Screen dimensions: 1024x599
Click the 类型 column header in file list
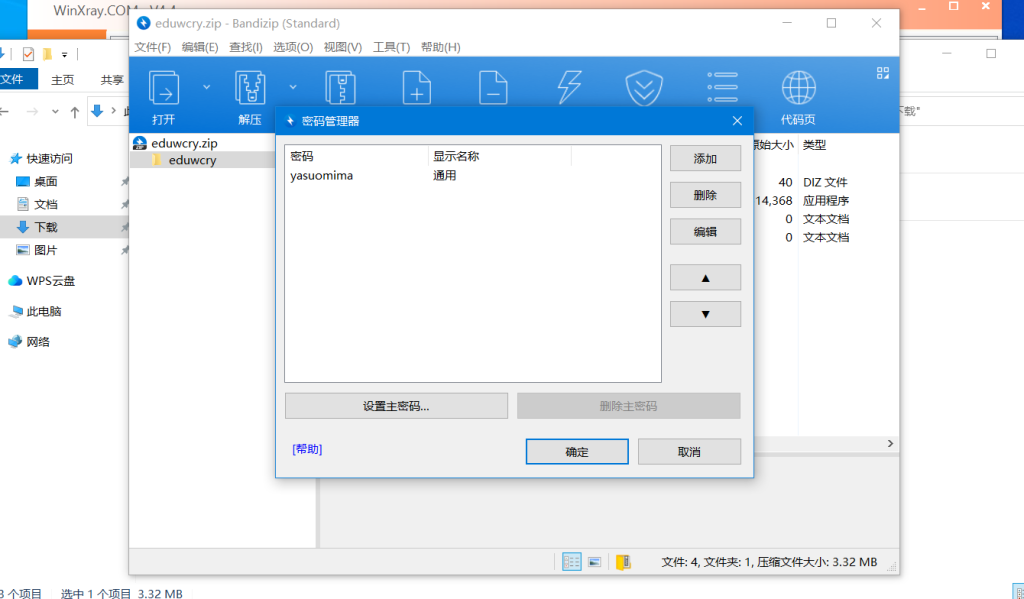click(814, 145)
